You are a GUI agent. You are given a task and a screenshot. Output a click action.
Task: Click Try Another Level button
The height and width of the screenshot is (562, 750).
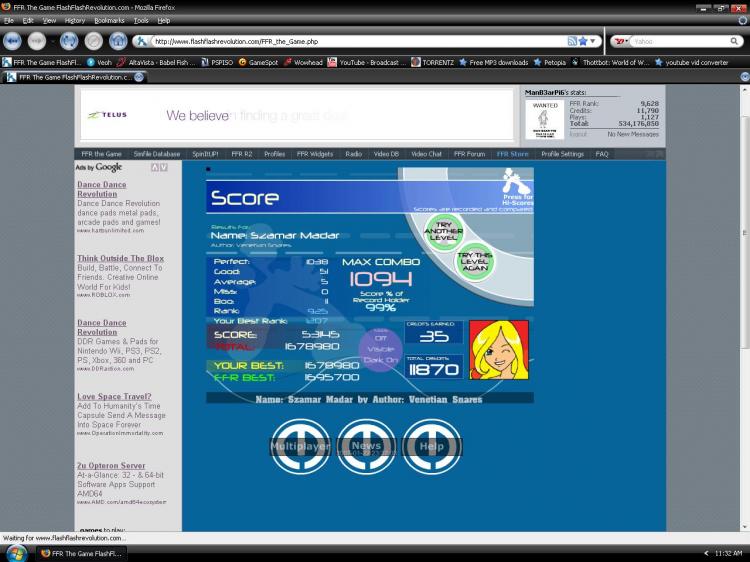[x=444, y=231]
